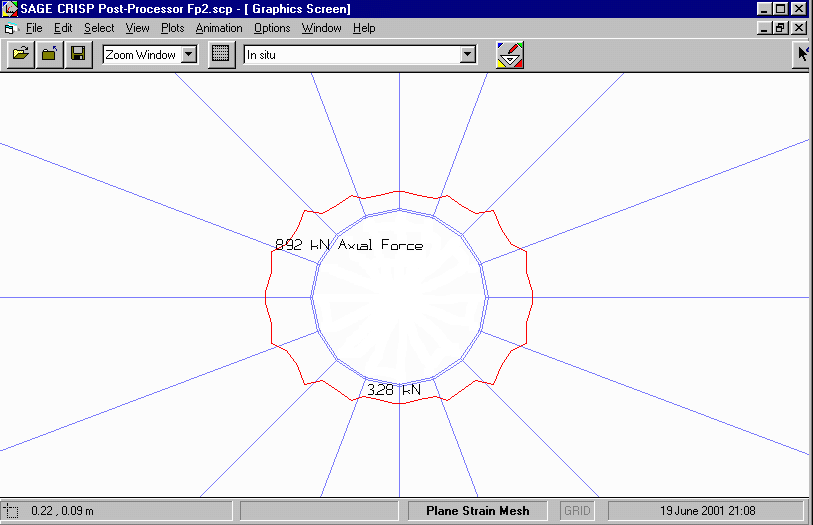Viewport: 813px width, 525px height.
Task: Select the pointer arrow tool at toolbar end
Action: tap(802, 54)
